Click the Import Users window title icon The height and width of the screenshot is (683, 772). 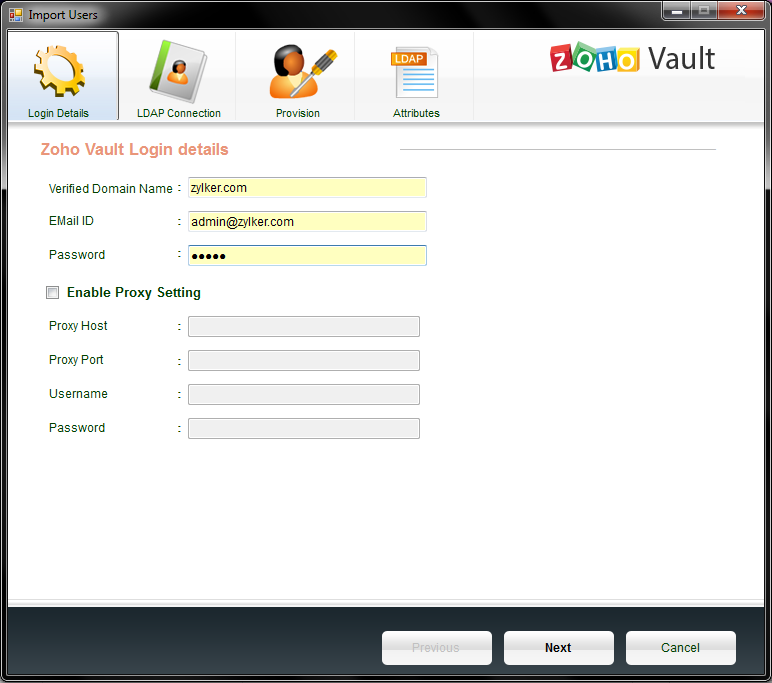pyautogui.click(x=16, y=15)
